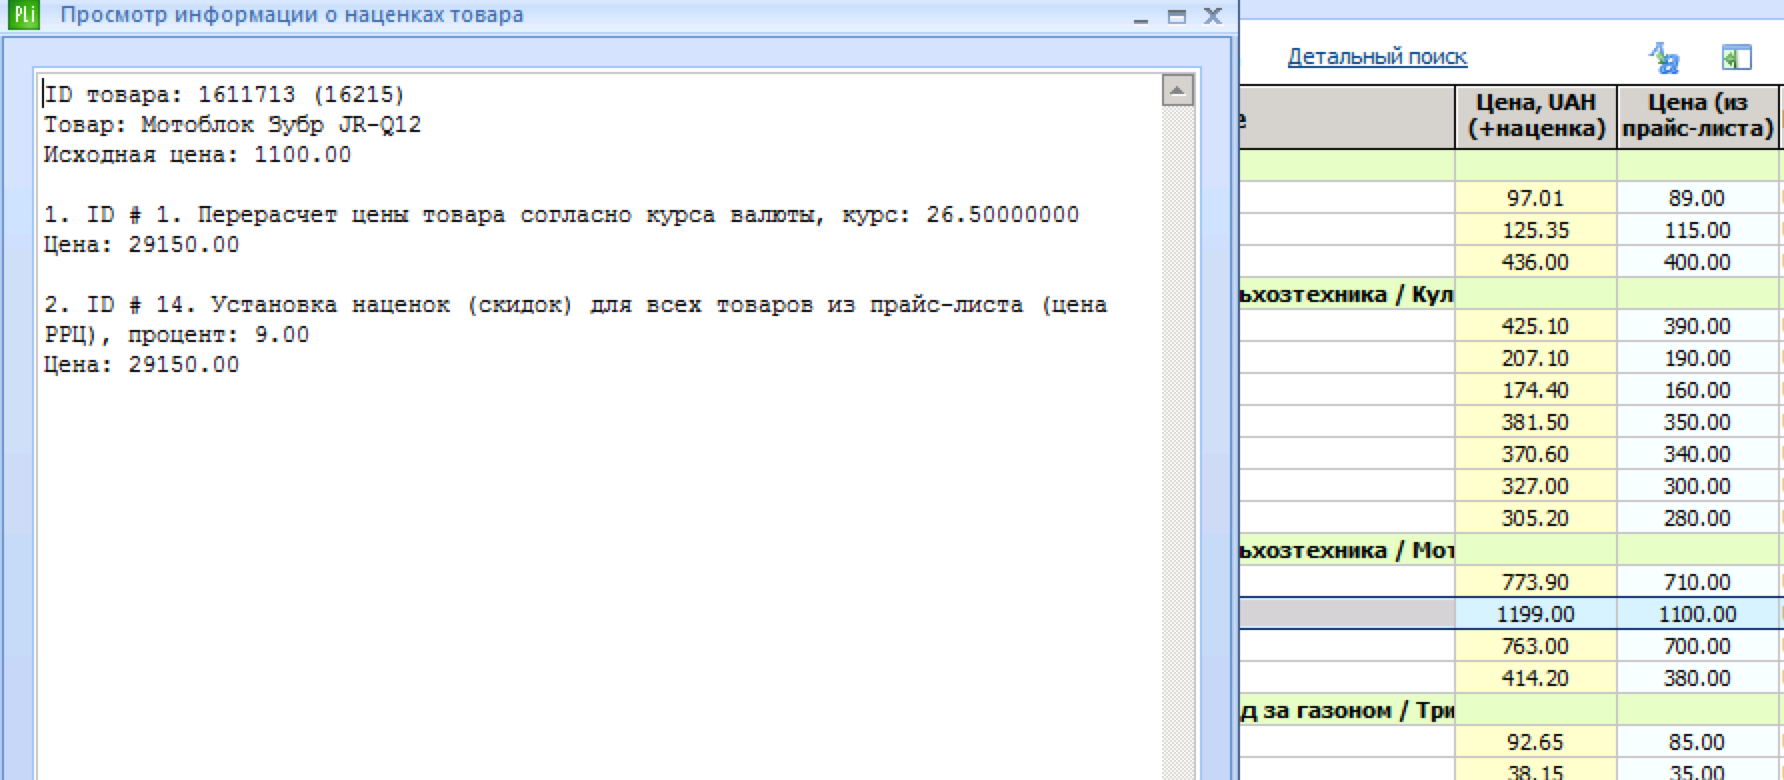The image size is (1784, 780).
Task: Minimize the markup information window
Action: pos(1141,17)
